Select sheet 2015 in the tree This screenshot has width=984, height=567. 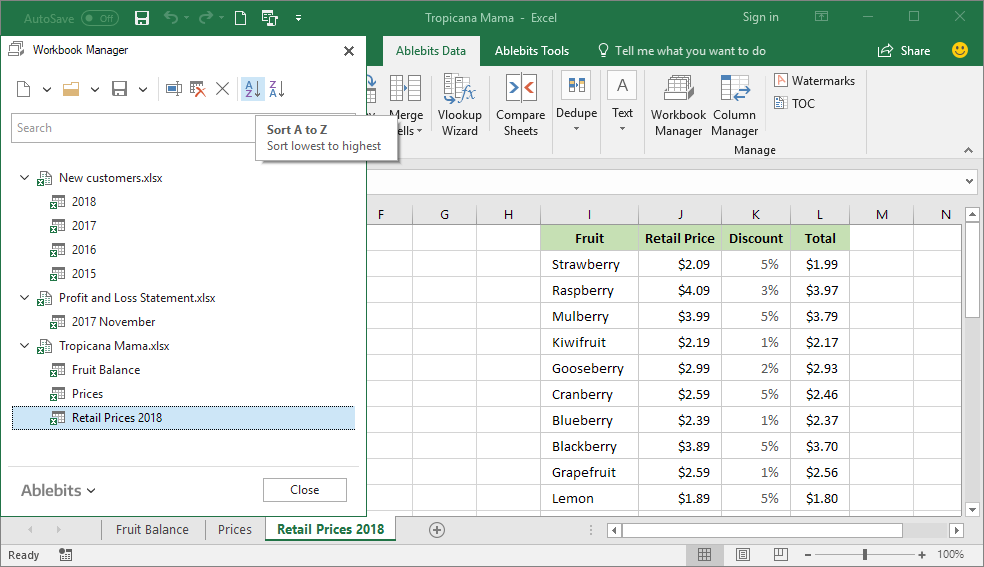click(x=83, y=273)
